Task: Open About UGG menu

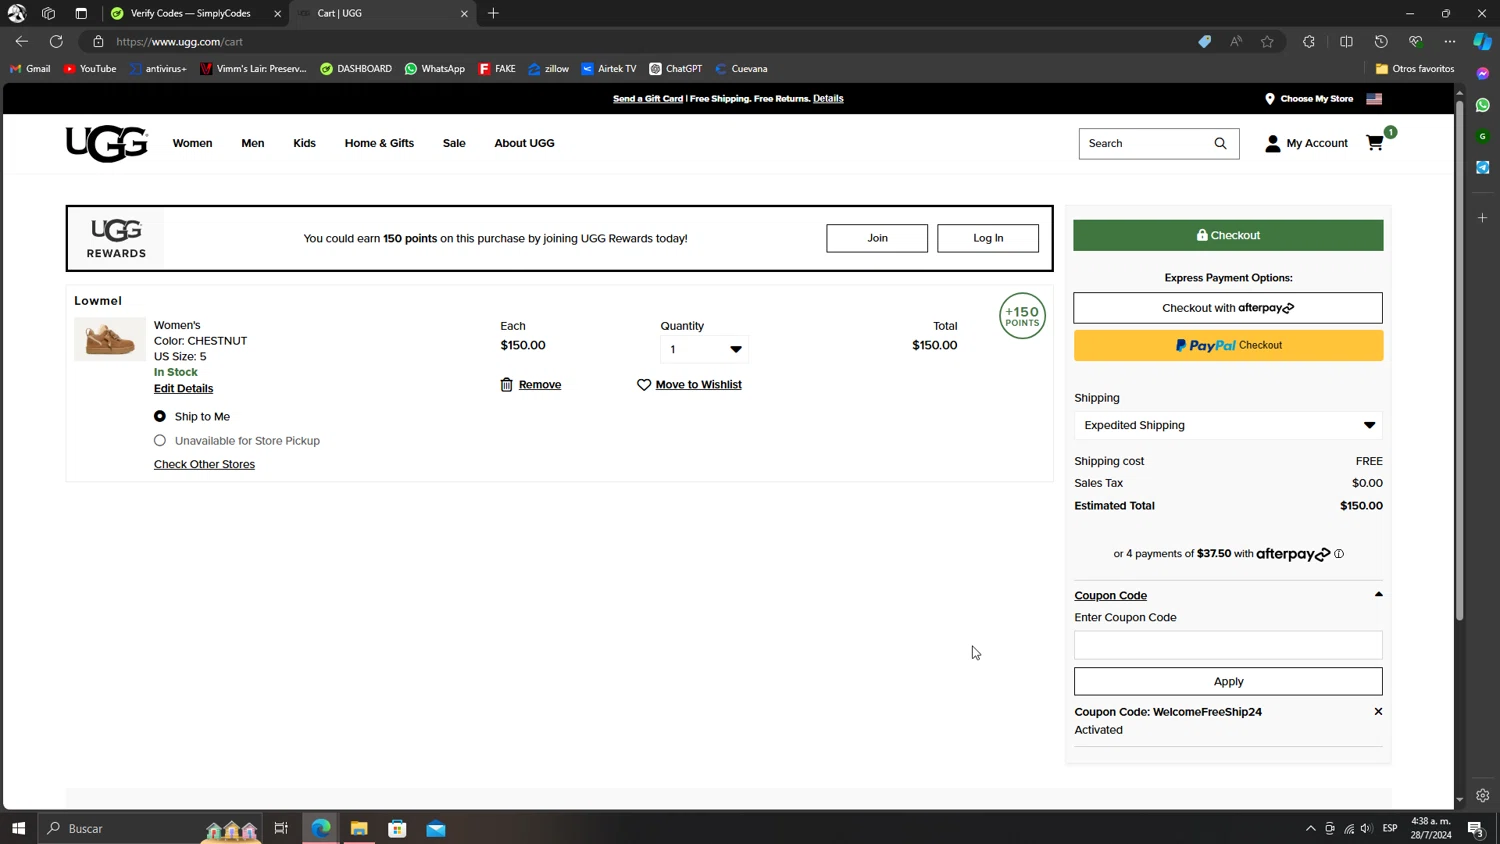Action: [x=524, y=143]
